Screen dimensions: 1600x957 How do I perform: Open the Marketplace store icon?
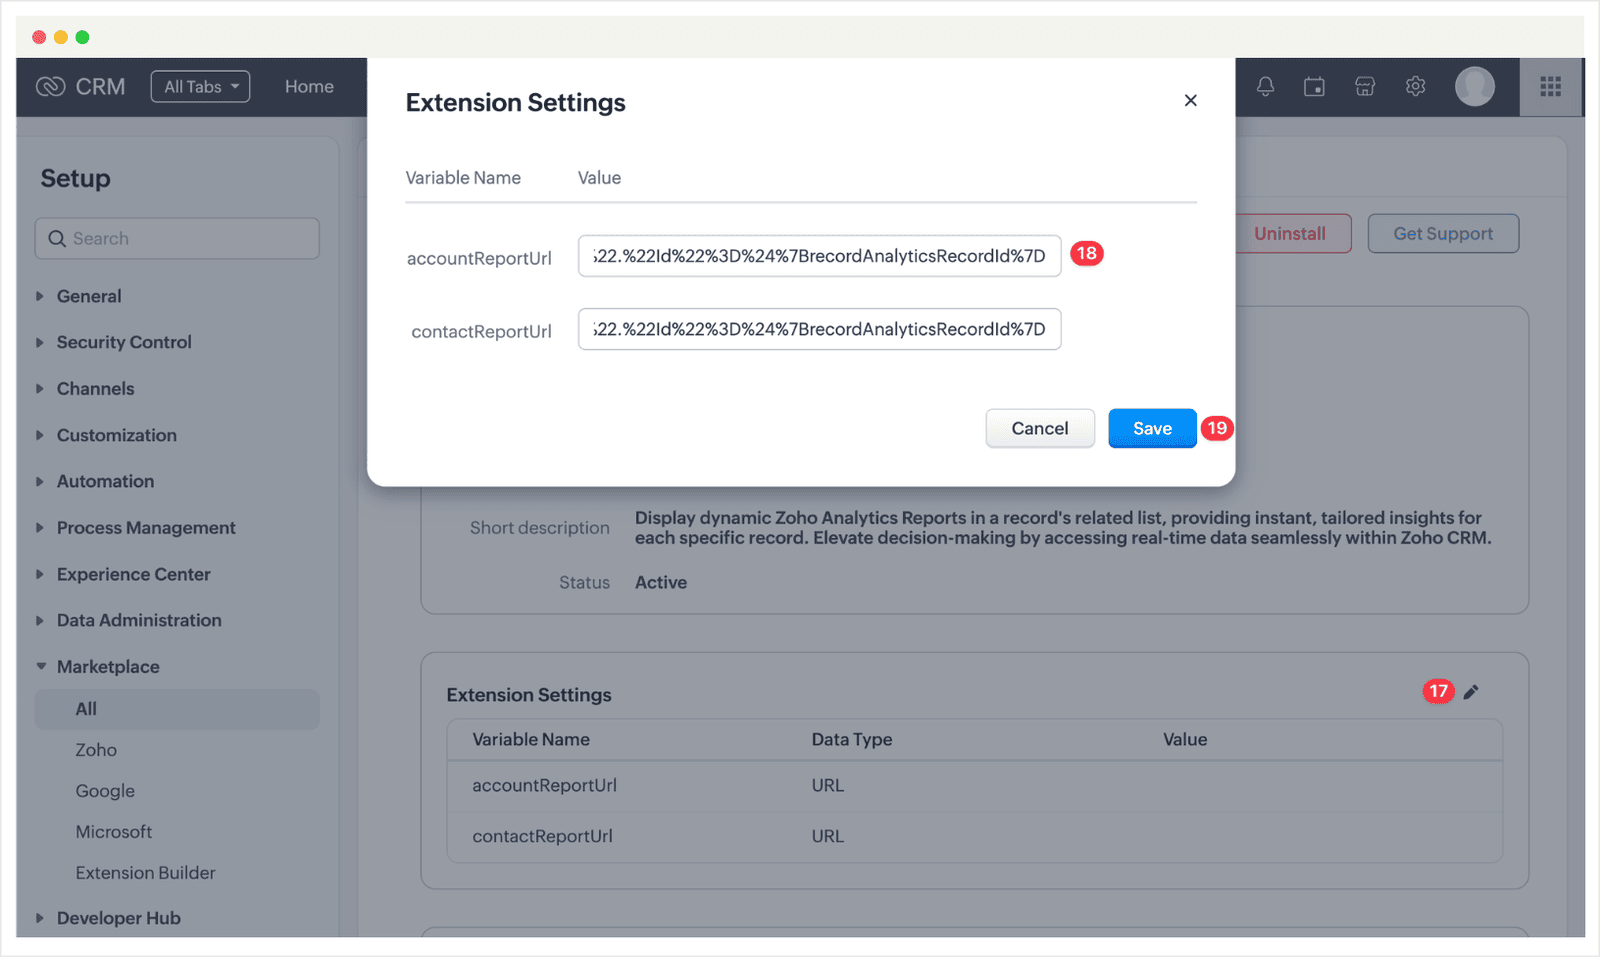click(x=1365, y=87)
